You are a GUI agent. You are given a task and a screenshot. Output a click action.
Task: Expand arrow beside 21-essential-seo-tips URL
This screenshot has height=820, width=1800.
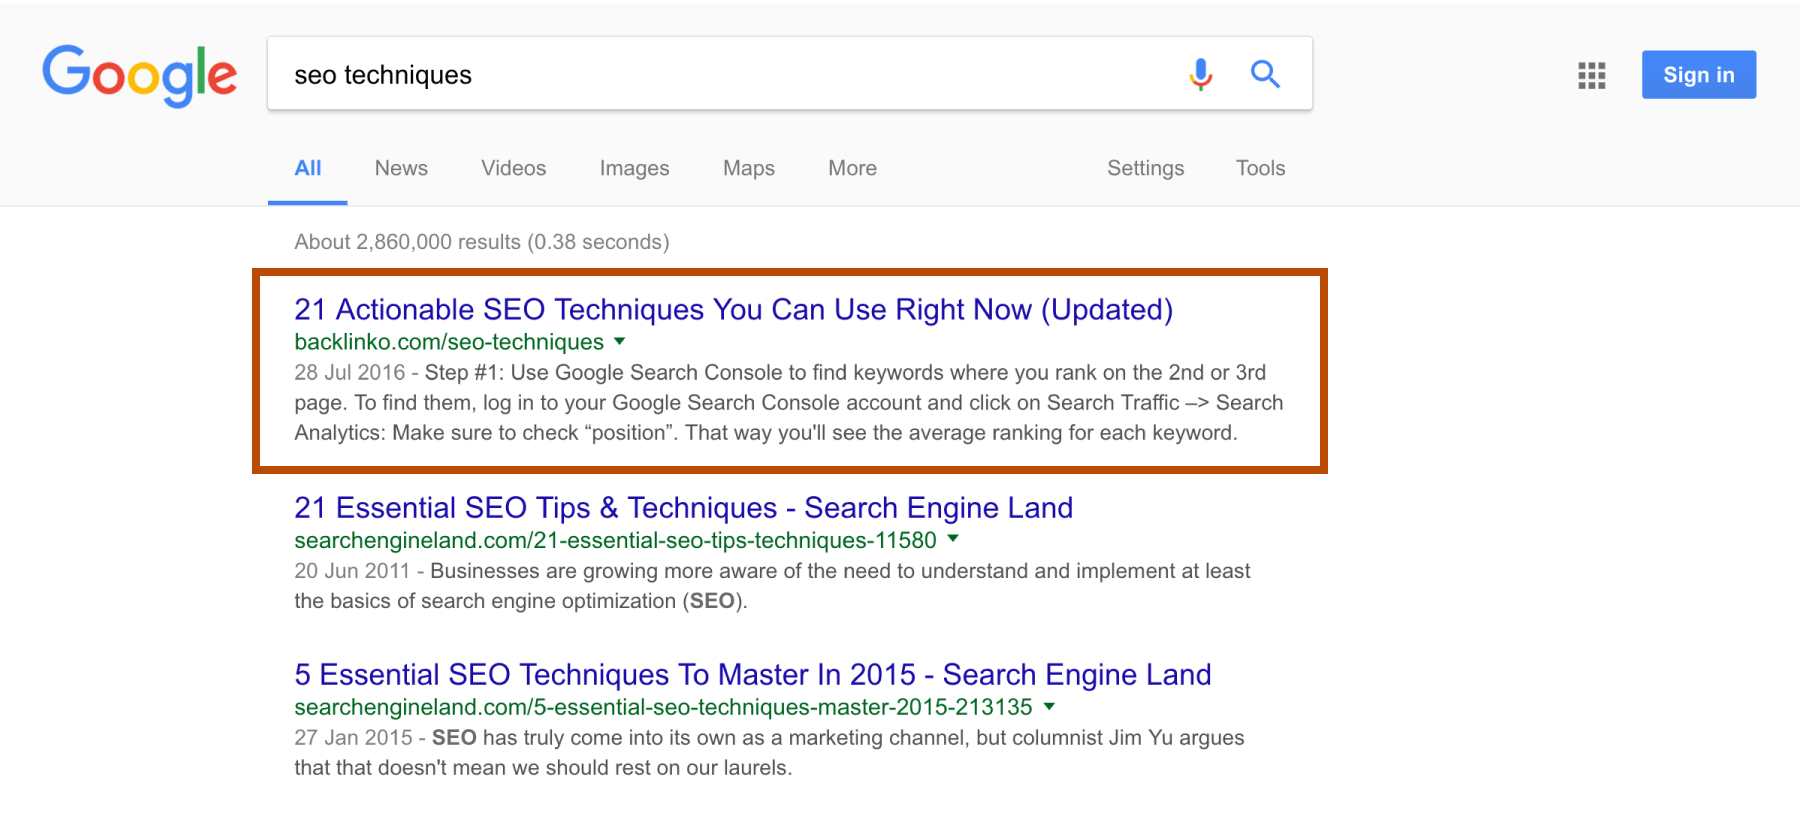(x=953, y=539)
